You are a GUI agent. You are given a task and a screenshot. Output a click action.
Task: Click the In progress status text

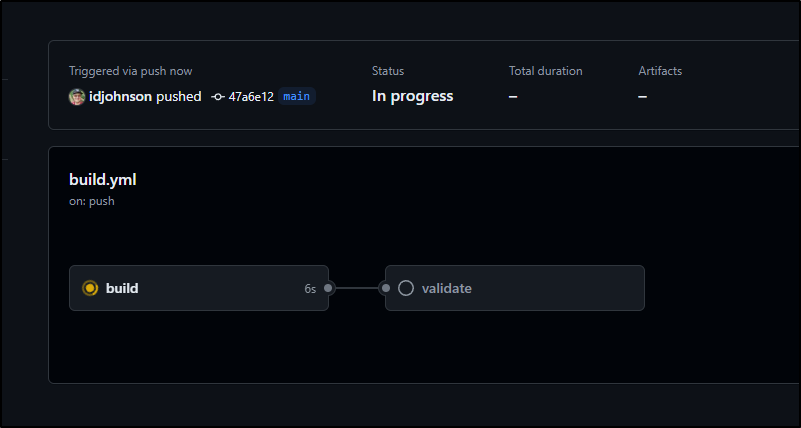click(412, 96)
